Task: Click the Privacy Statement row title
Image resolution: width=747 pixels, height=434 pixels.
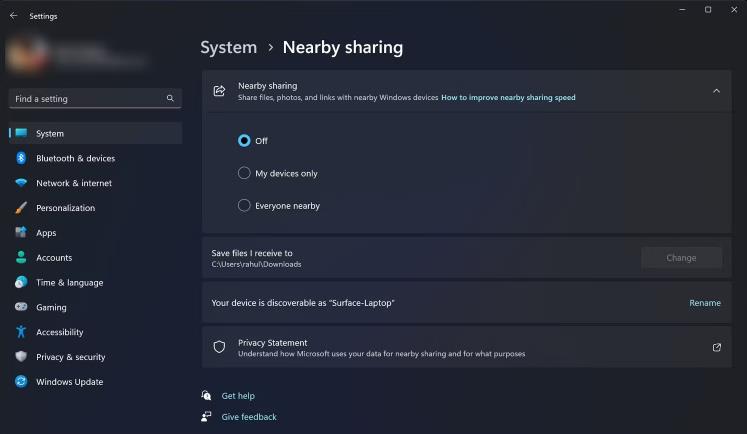Action: (x=273, y=343)
